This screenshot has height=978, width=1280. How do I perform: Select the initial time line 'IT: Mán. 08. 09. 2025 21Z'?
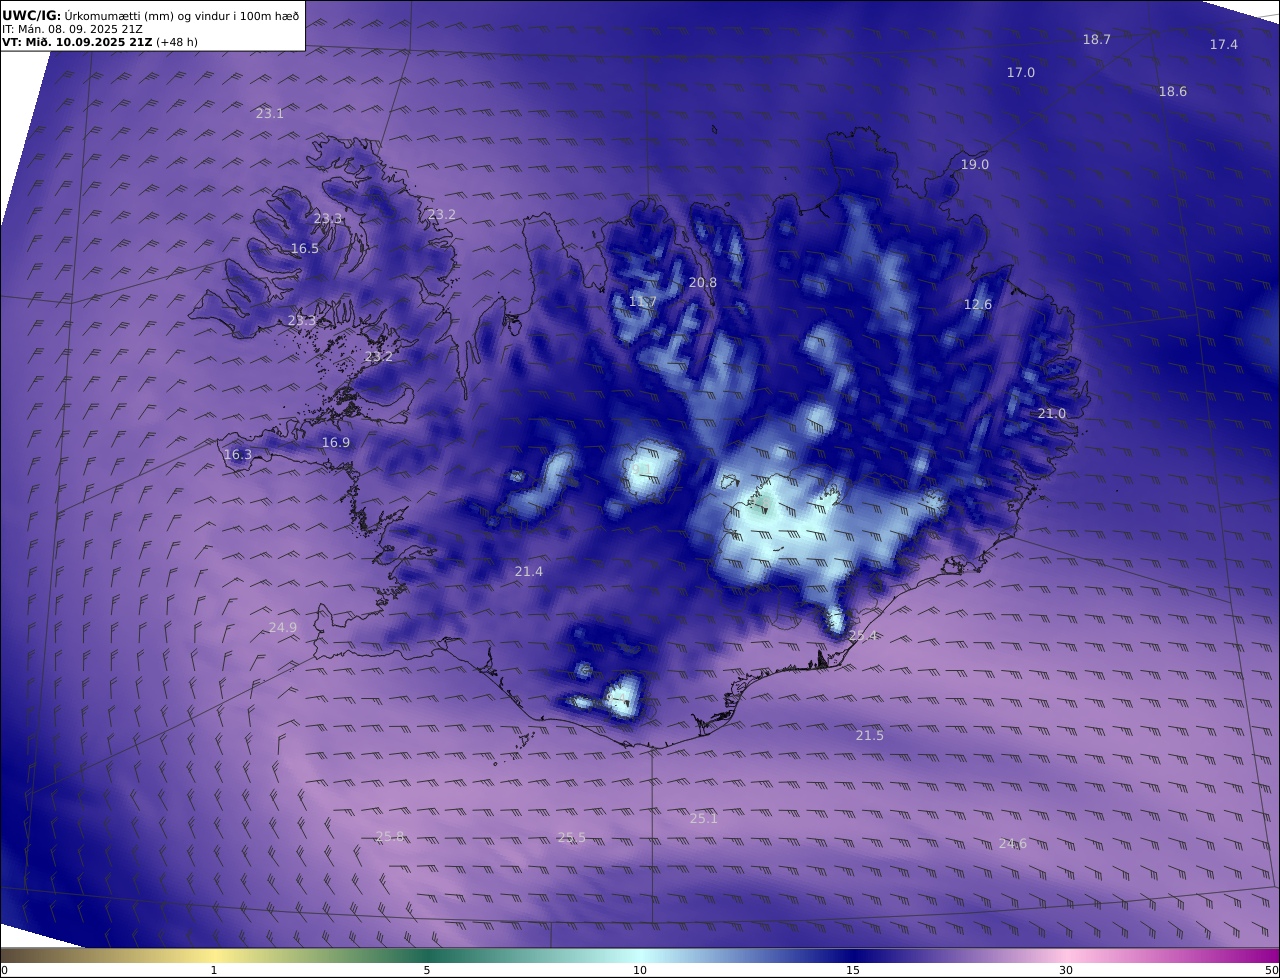[x=70, y=29]
